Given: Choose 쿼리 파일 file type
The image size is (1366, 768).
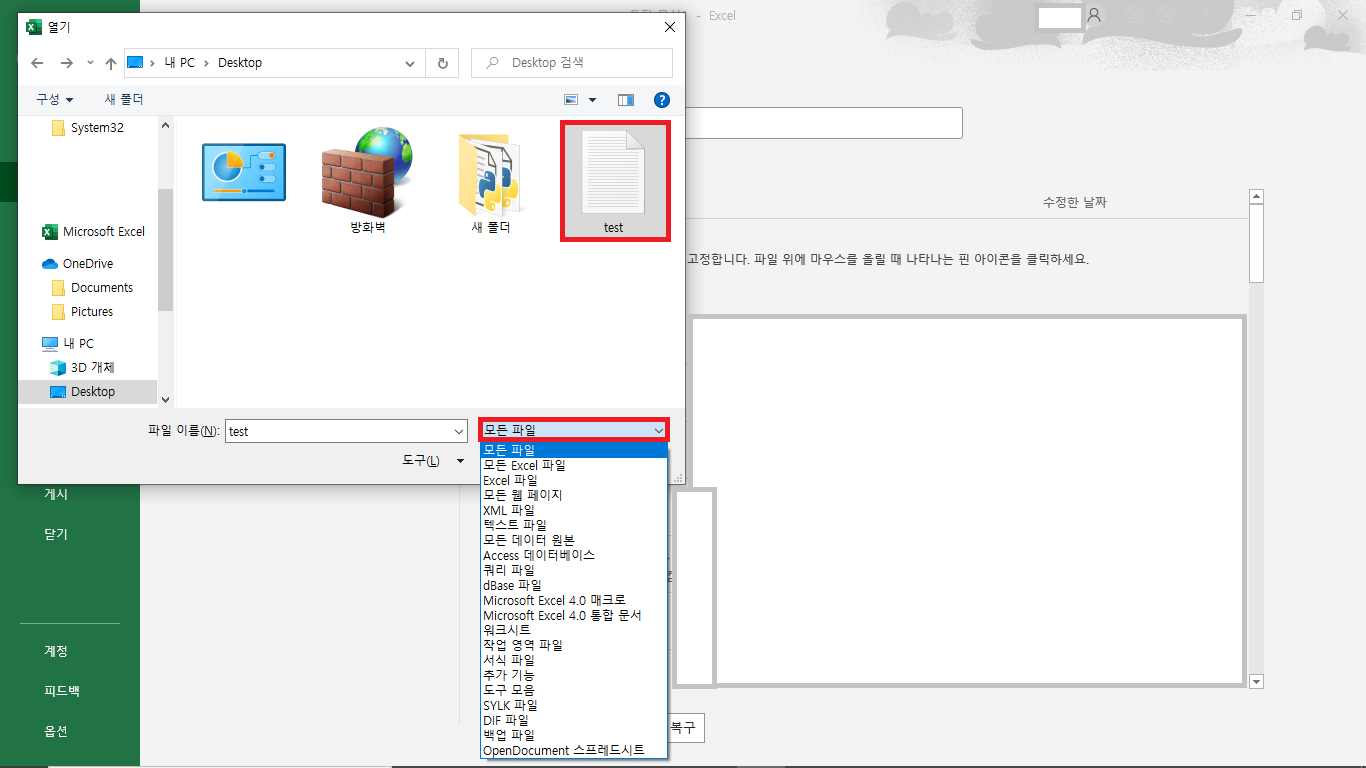Looking at the screenshot, I should click(573, 570).
